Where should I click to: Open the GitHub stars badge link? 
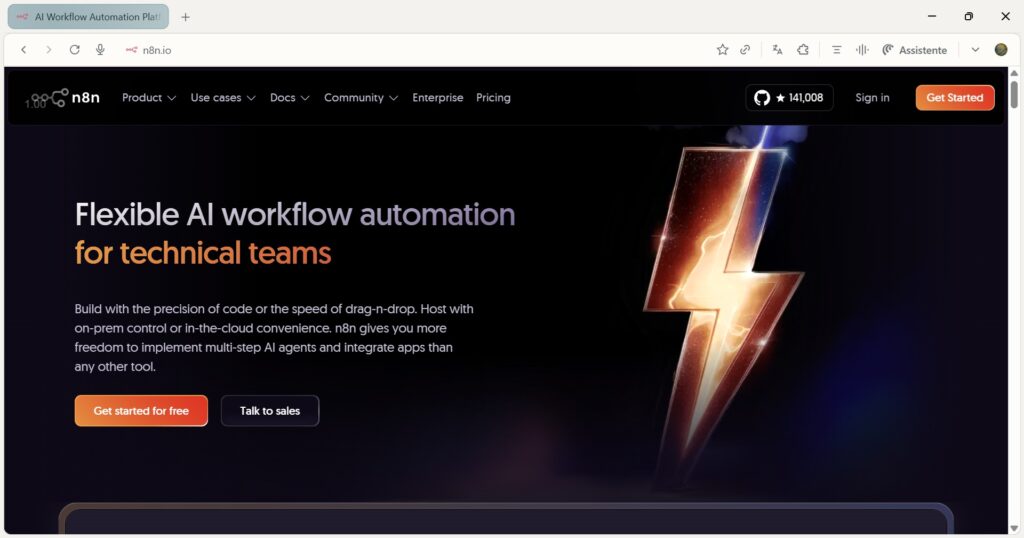(x=789, y=97)
